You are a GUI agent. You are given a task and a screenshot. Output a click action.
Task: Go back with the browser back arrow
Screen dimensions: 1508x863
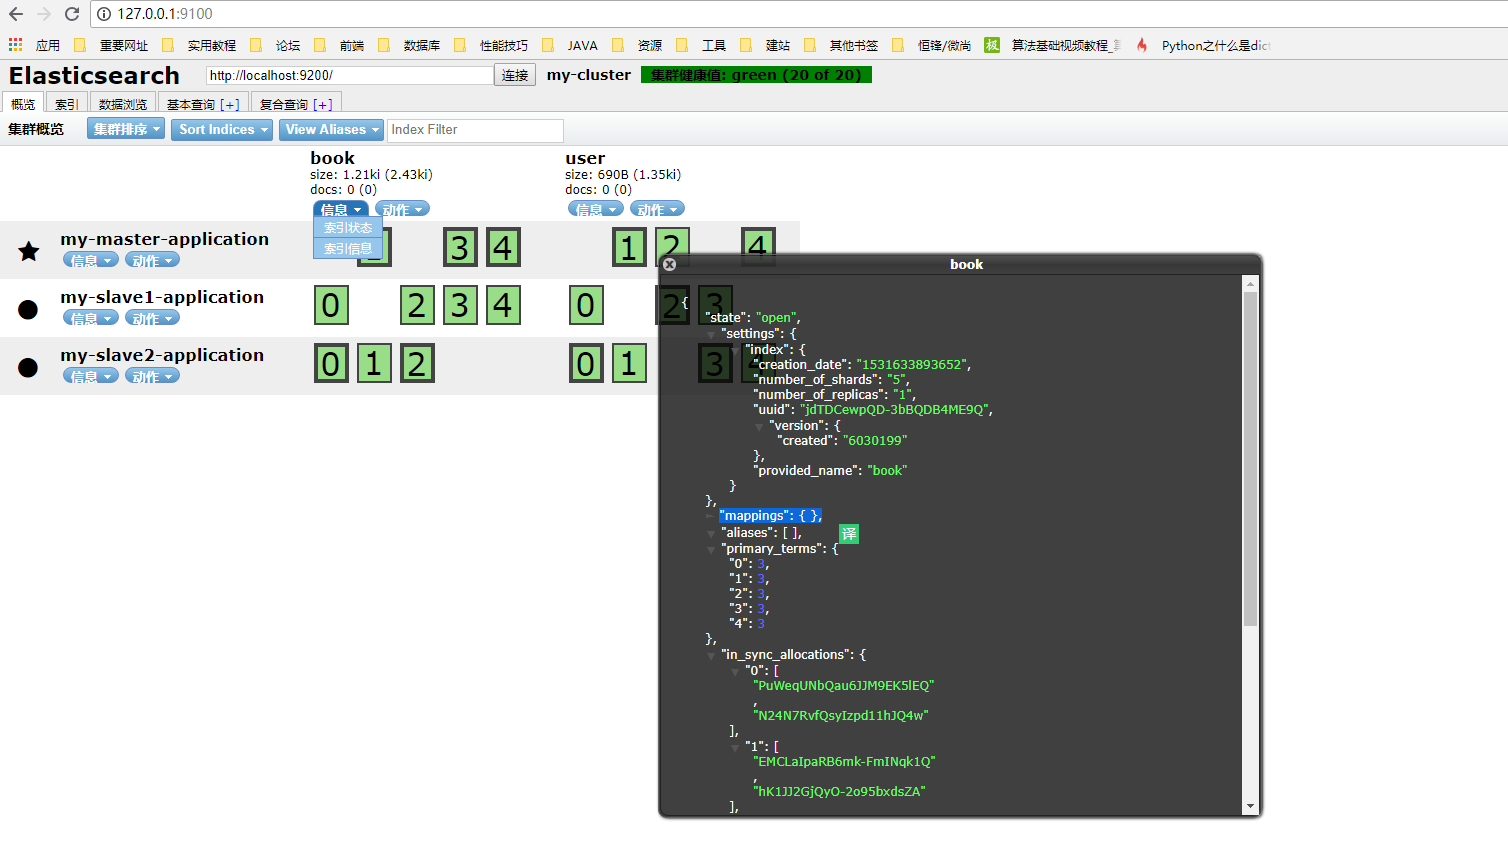(x=16, y=14)
